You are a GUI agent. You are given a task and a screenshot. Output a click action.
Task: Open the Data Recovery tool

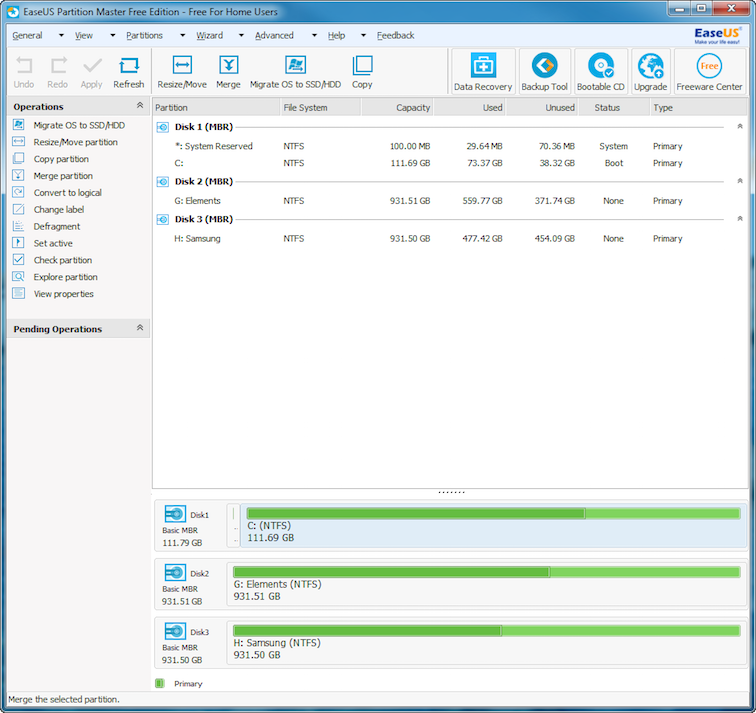point(483,72)
